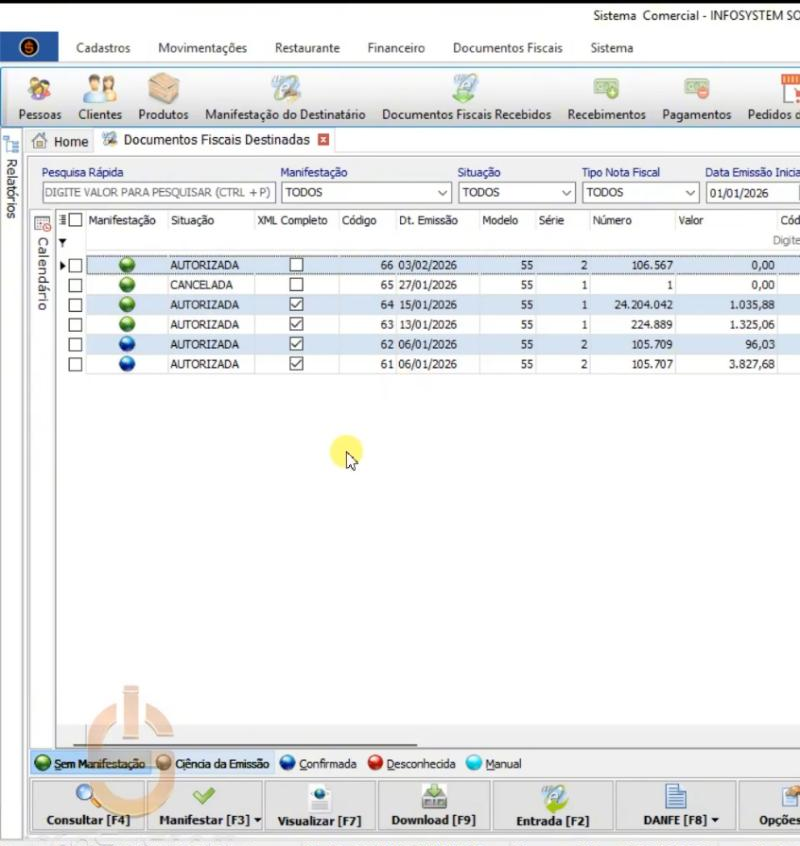Switch to the Home tab
The image size is (800, 846).
pos(60,141)
